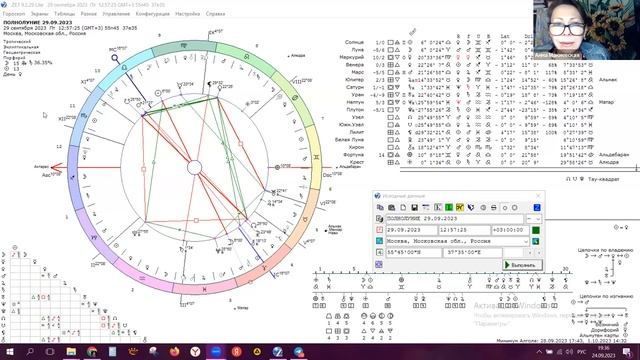The height and width of the screenshot is (360, 640).
Task: Click the green square icon in the data dialog toolbar
Action: coord(449,207)
